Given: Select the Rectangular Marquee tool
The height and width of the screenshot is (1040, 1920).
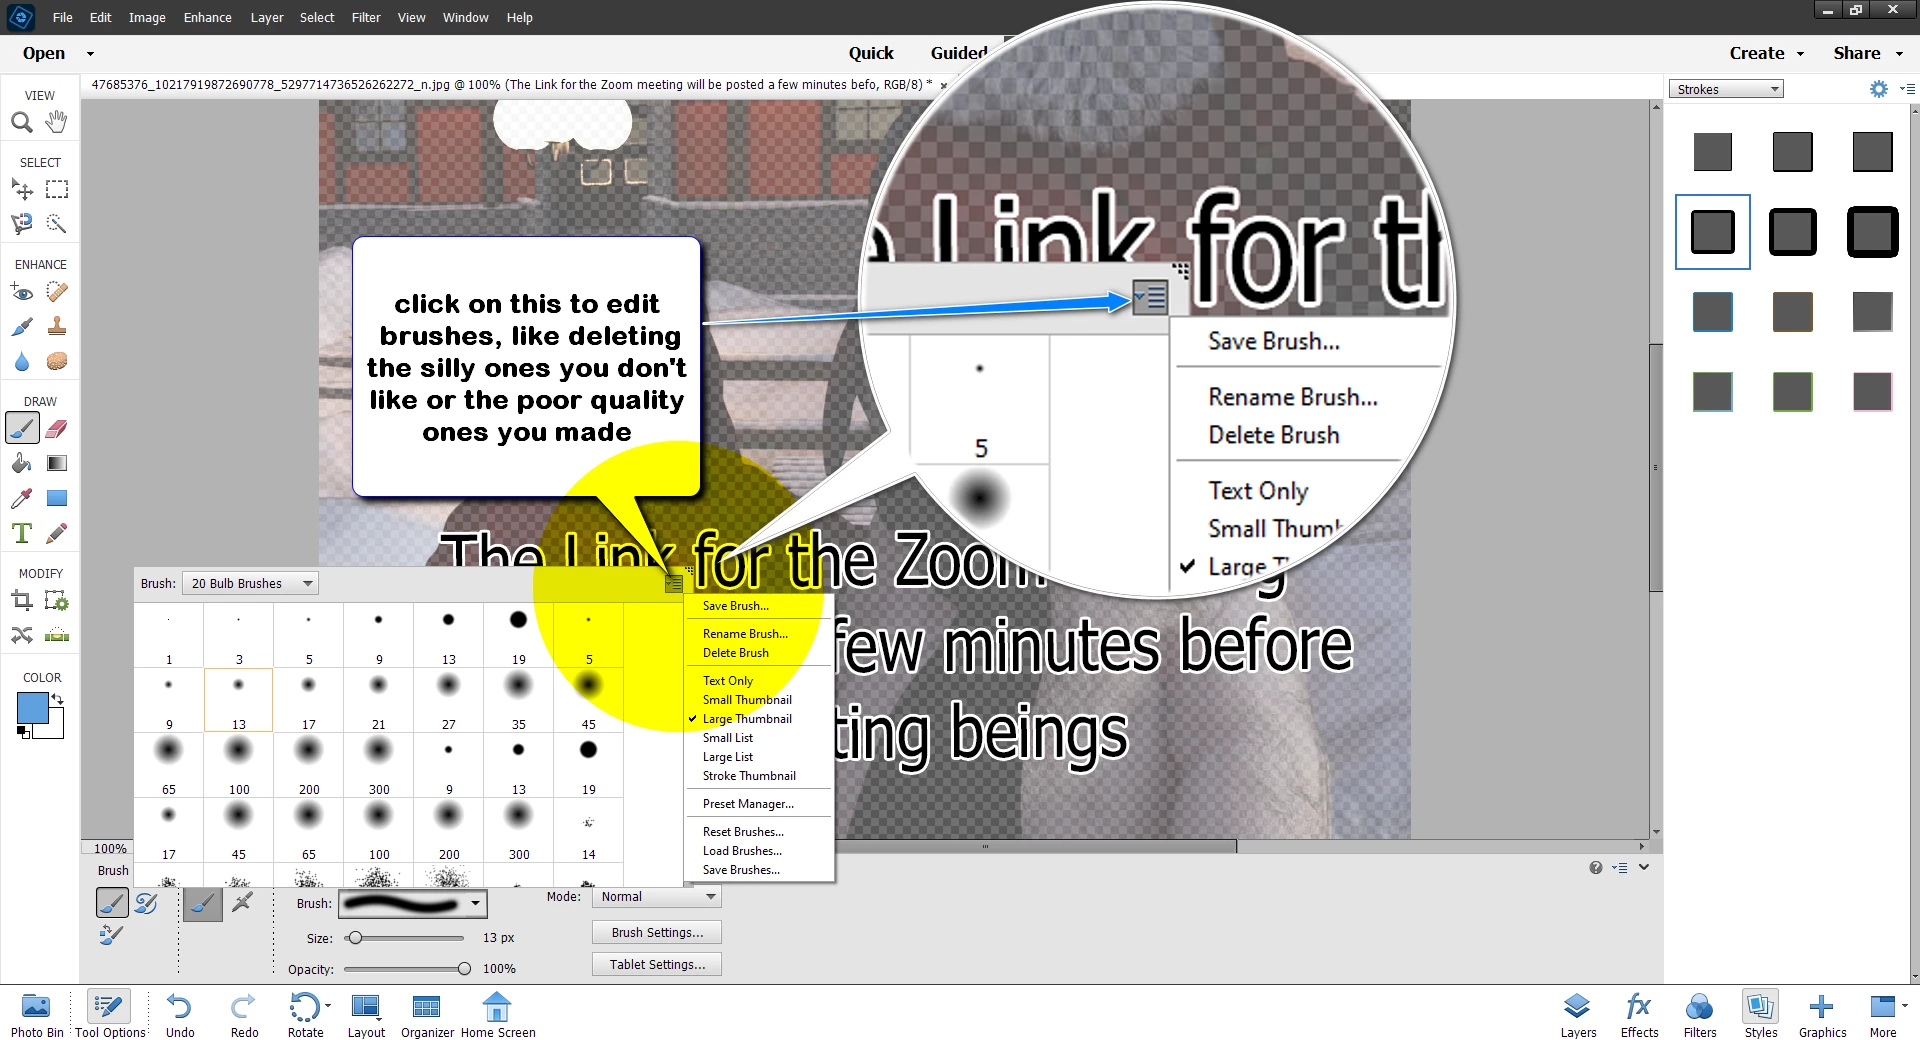Looking at the screenshot, I should (x=57, y=189).
